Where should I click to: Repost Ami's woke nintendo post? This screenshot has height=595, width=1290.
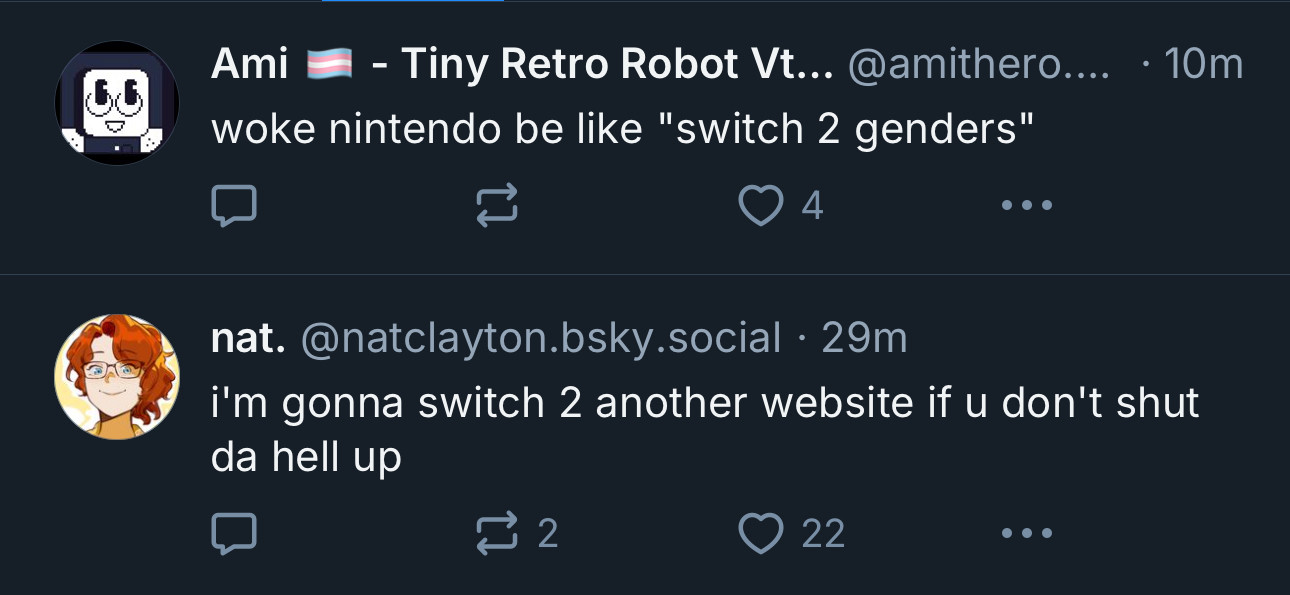(497, 206)
